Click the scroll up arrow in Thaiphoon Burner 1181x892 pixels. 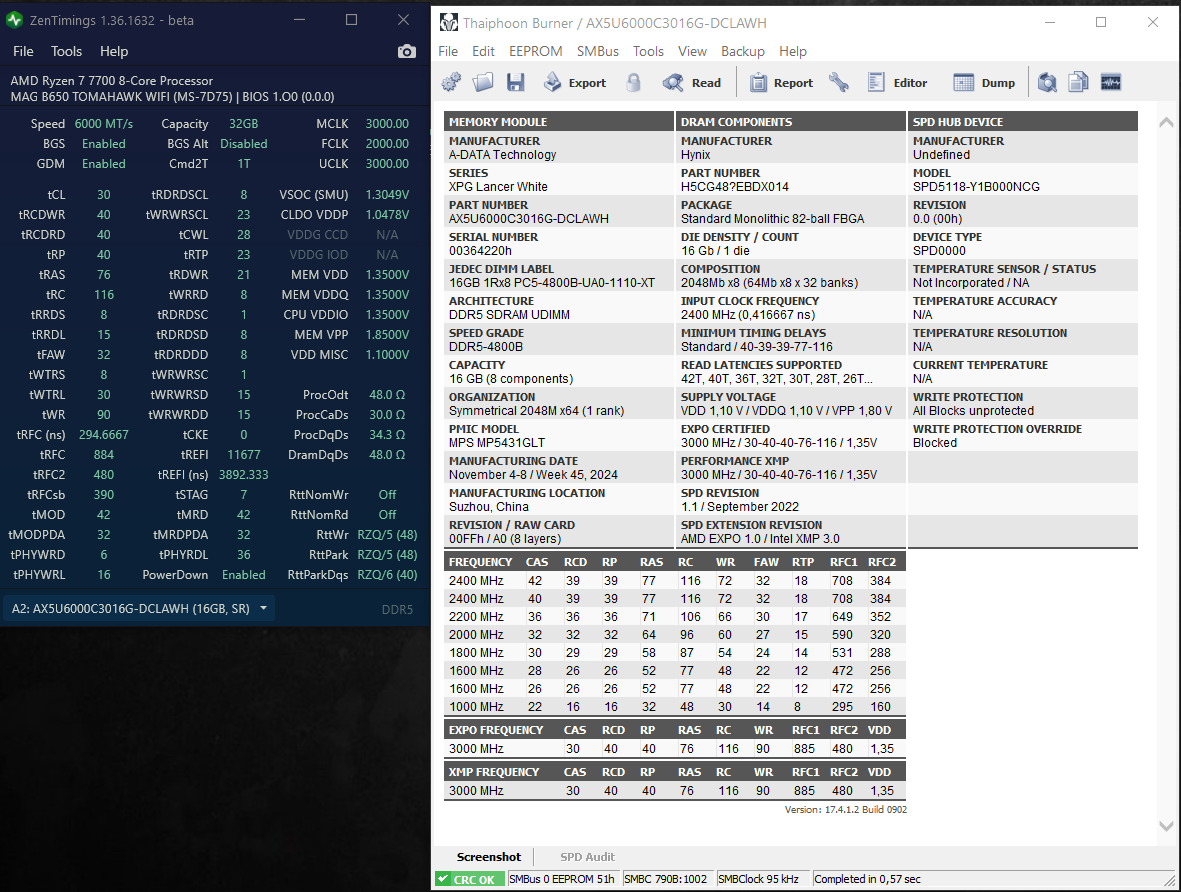[1166, 122]
